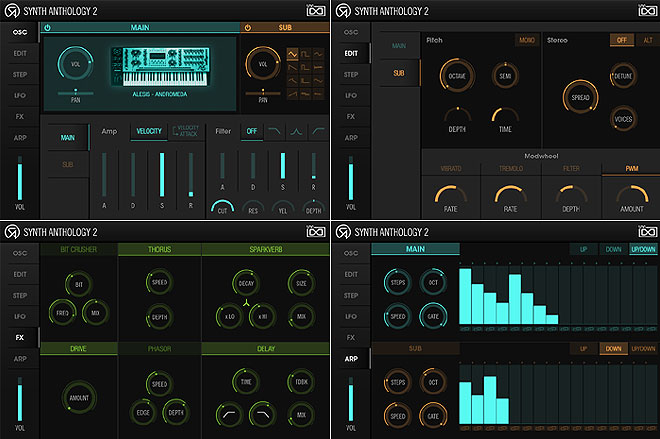660x439 pixels.
Task: Enable the VELOCITY amp mode
Action: 149,131
